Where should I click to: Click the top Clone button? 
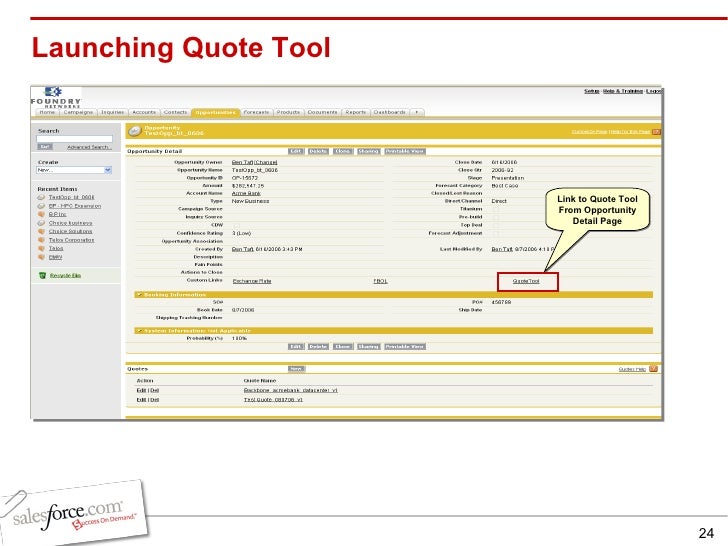coord(343,151)
